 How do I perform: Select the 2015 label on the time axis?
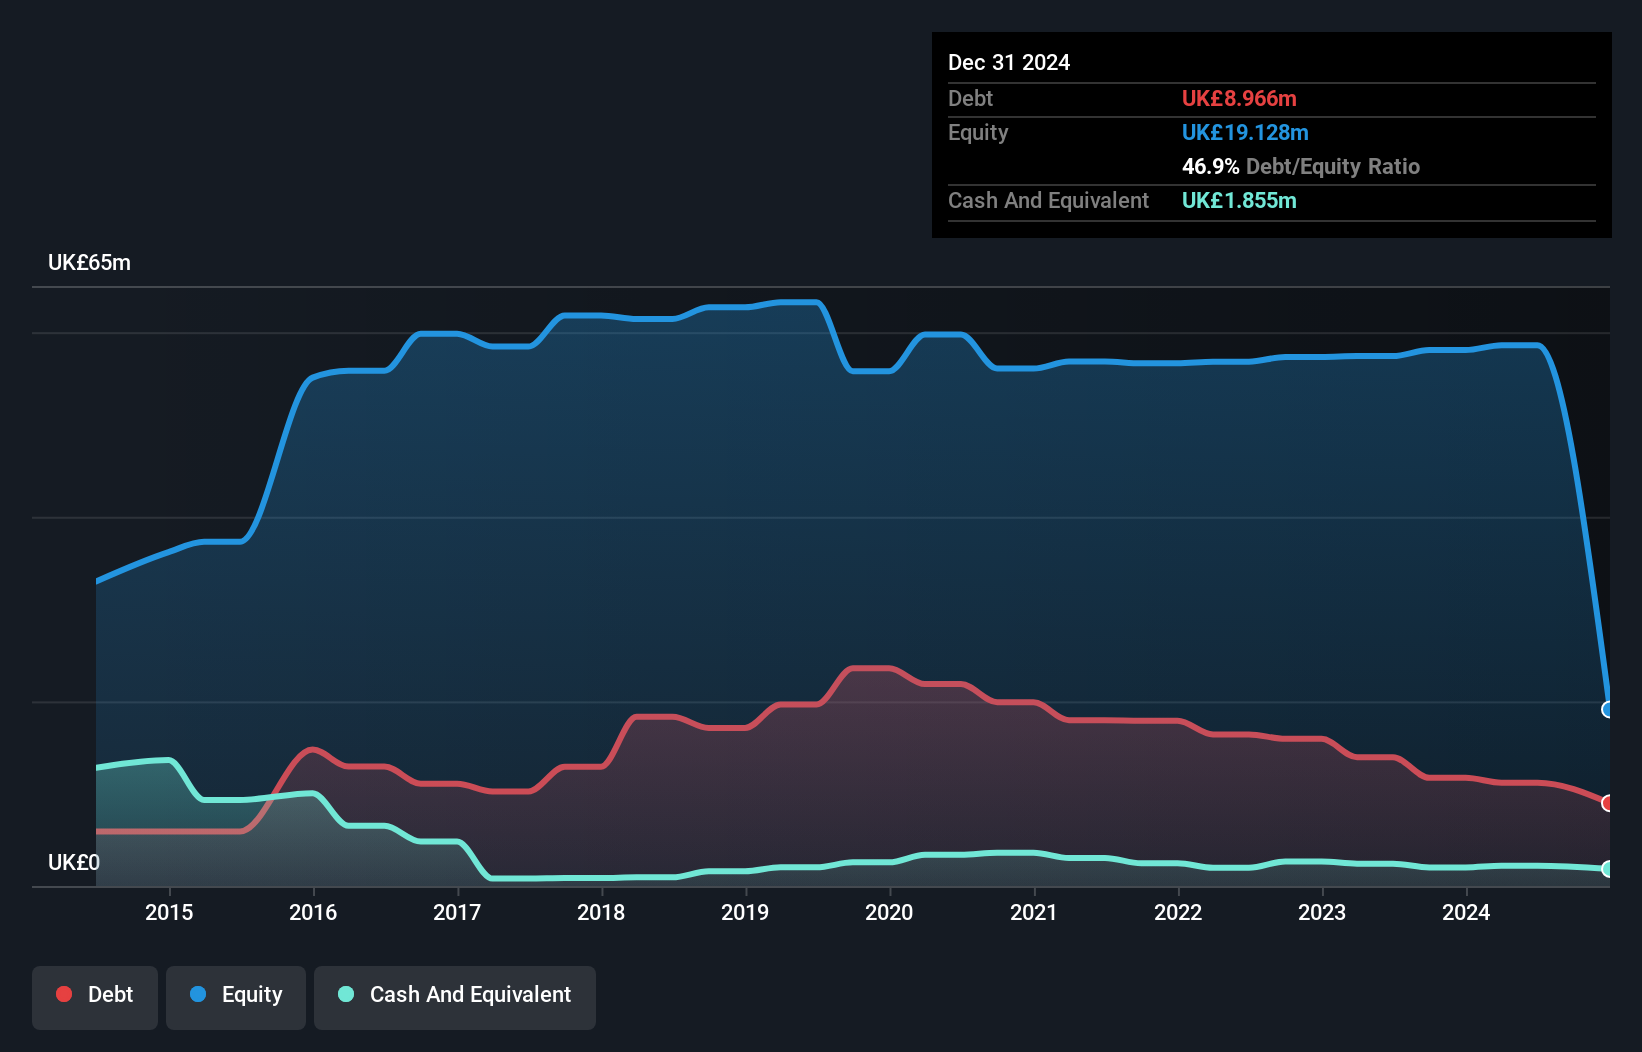pos(169,912)
